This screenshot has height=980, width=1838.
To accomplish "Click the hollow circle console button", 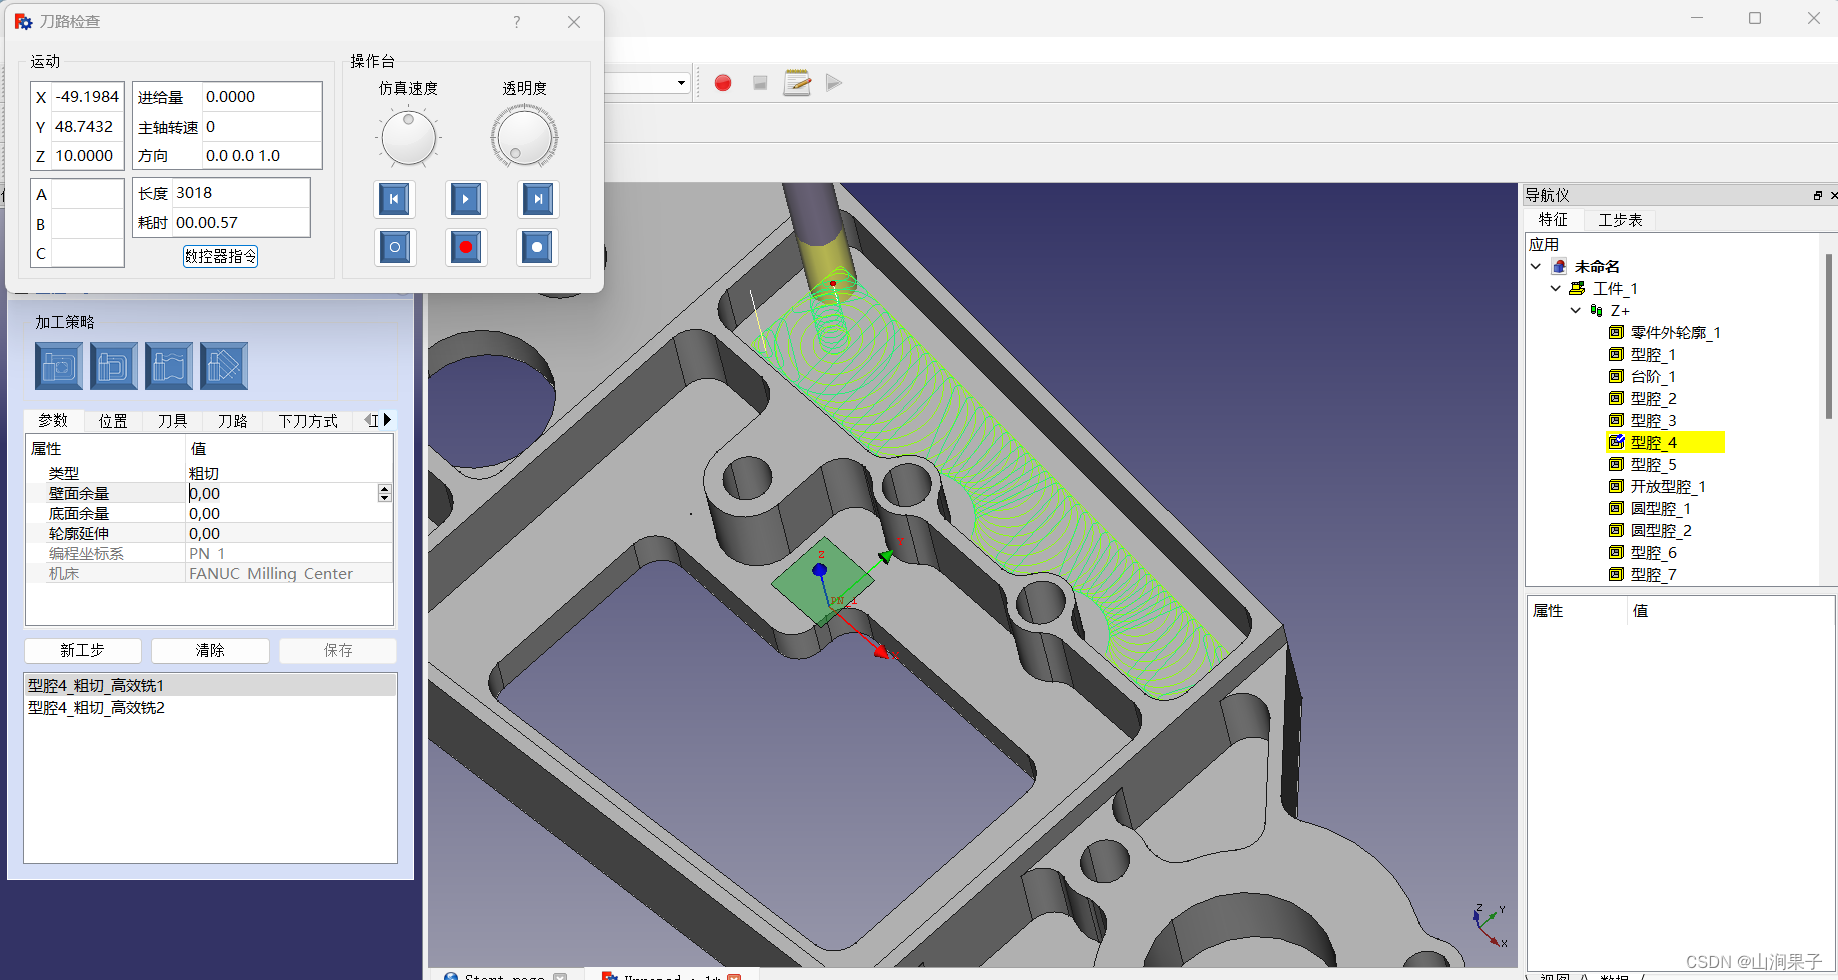I will [395, 247].
